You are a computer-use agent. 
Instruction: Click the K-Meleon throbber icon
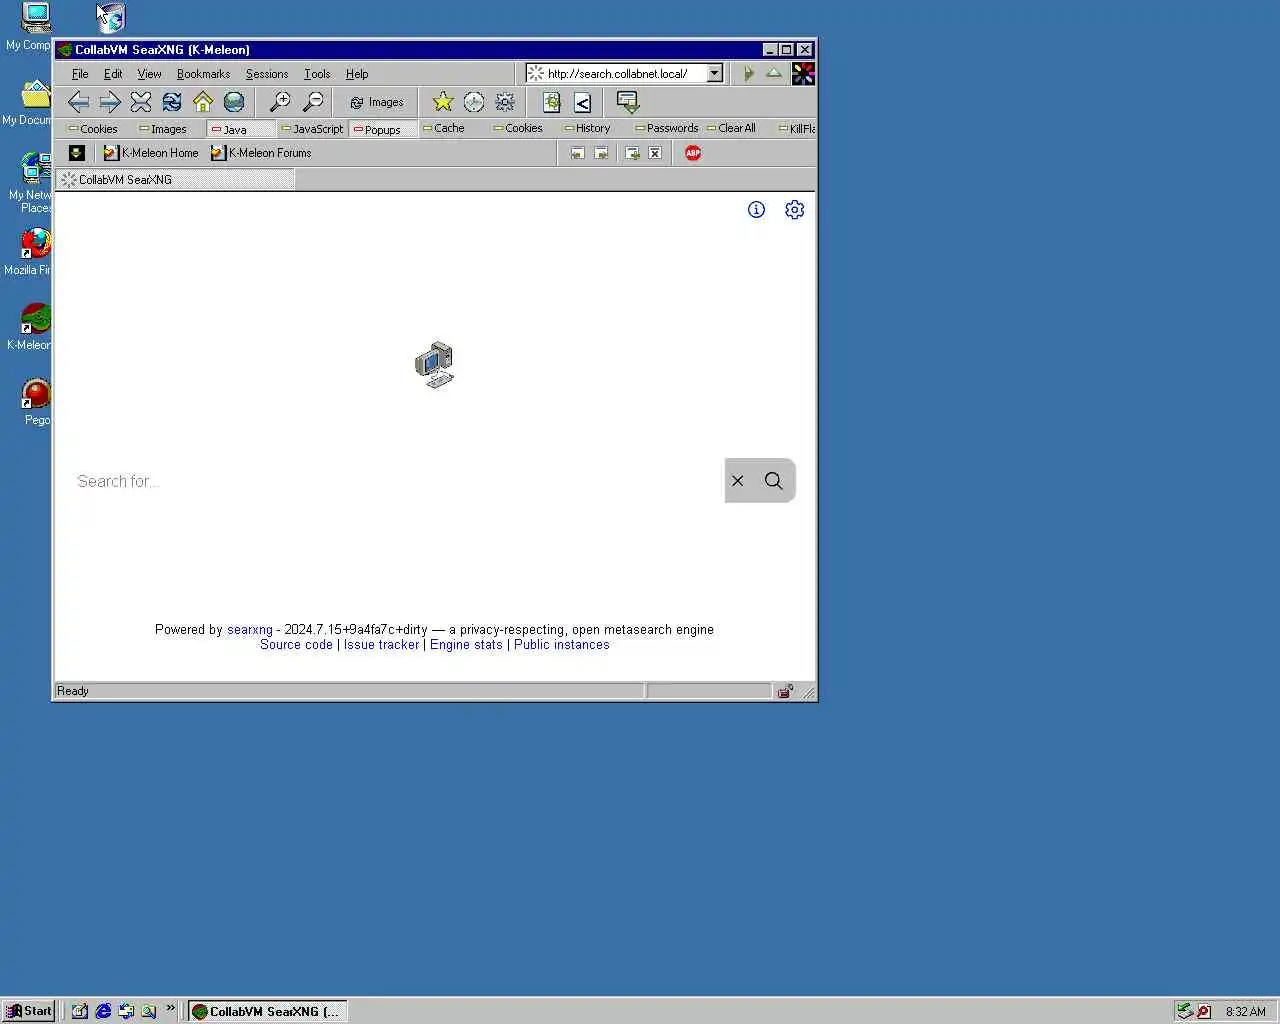803,73
